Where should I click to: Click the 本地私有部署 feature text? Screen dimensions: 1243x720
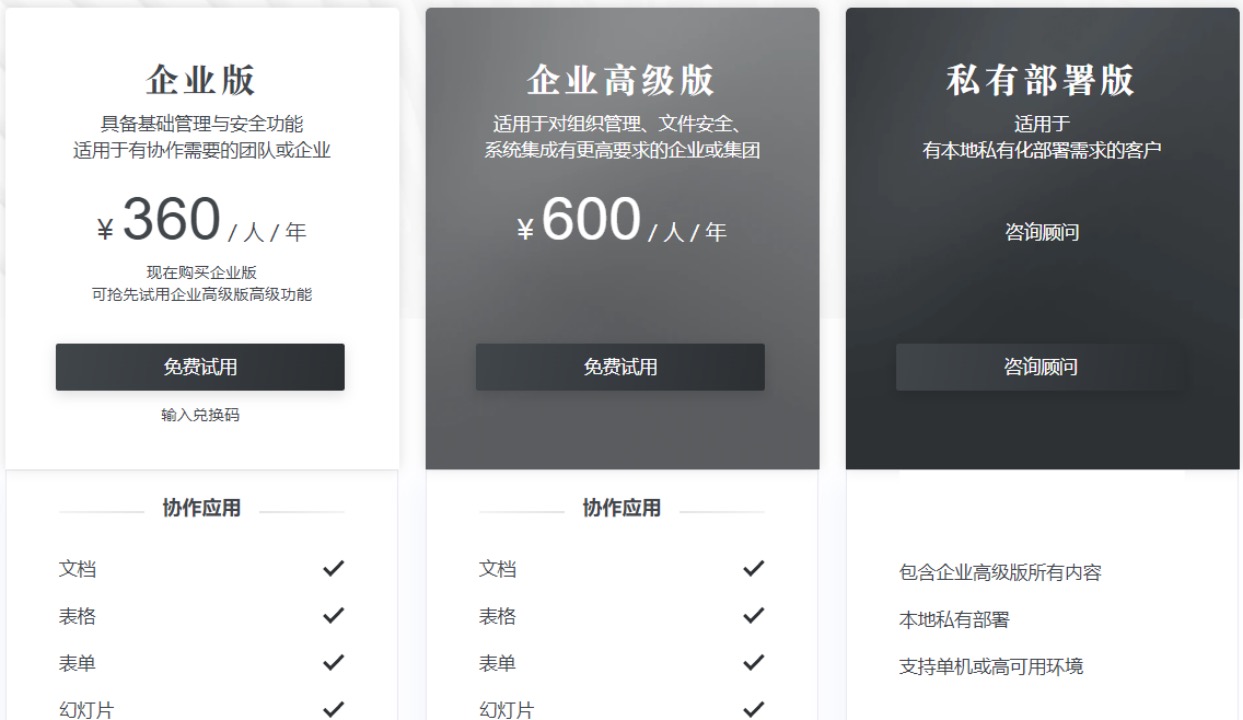coord(954,620)
